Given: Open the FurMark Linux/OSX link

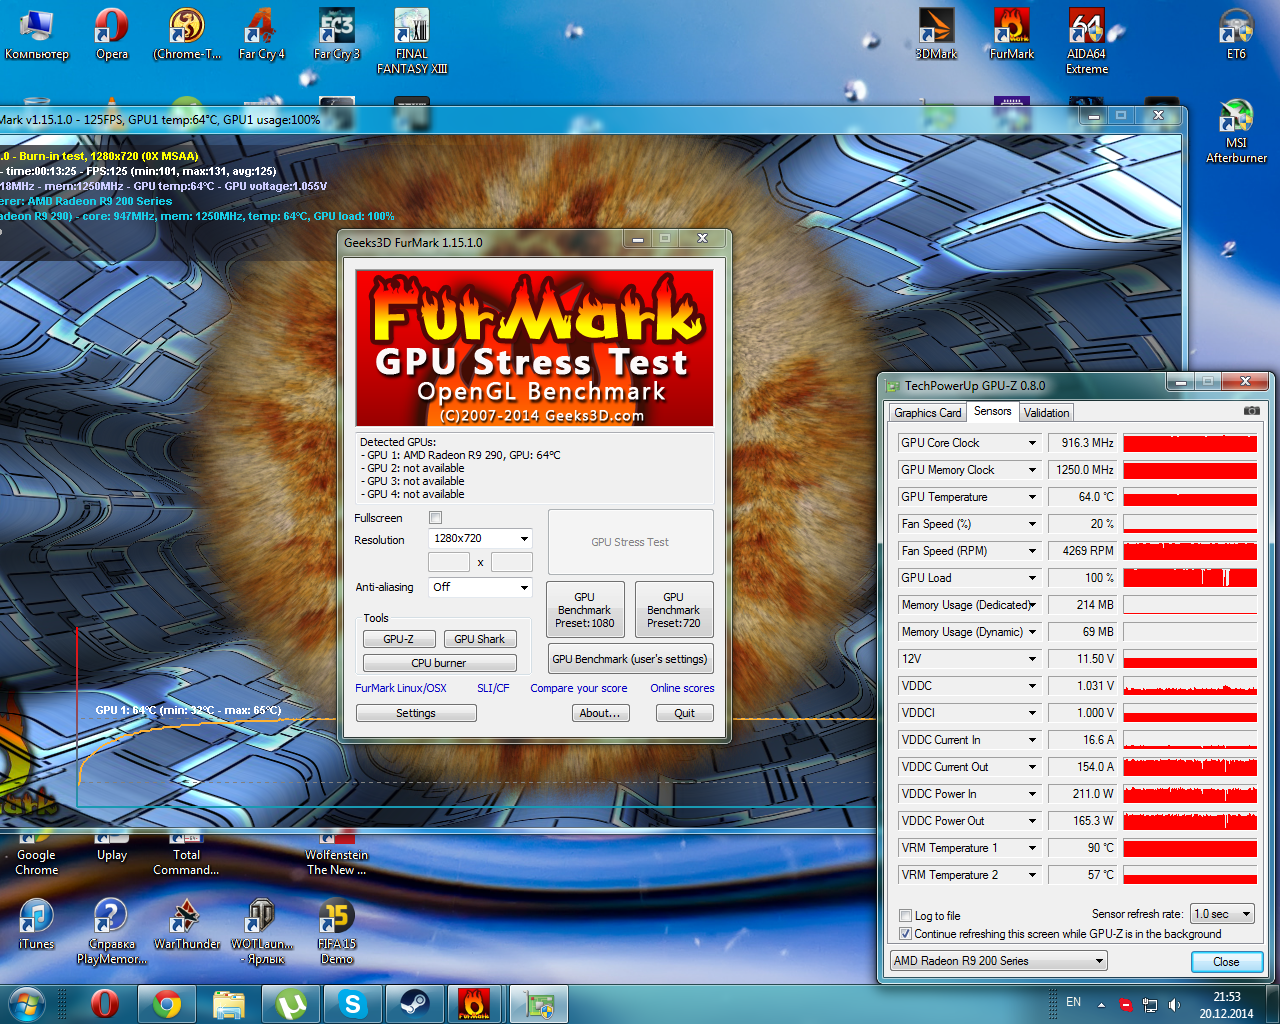Looking at the screenshot, I should coord(401,688).
